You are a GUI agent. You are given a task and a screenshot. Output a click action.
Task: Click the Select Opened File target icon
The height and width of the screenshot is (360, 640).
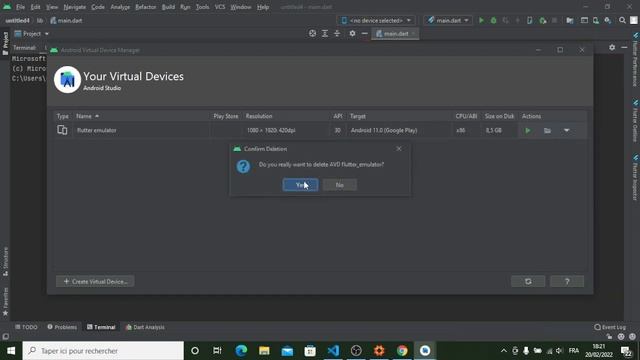(312, 33)
